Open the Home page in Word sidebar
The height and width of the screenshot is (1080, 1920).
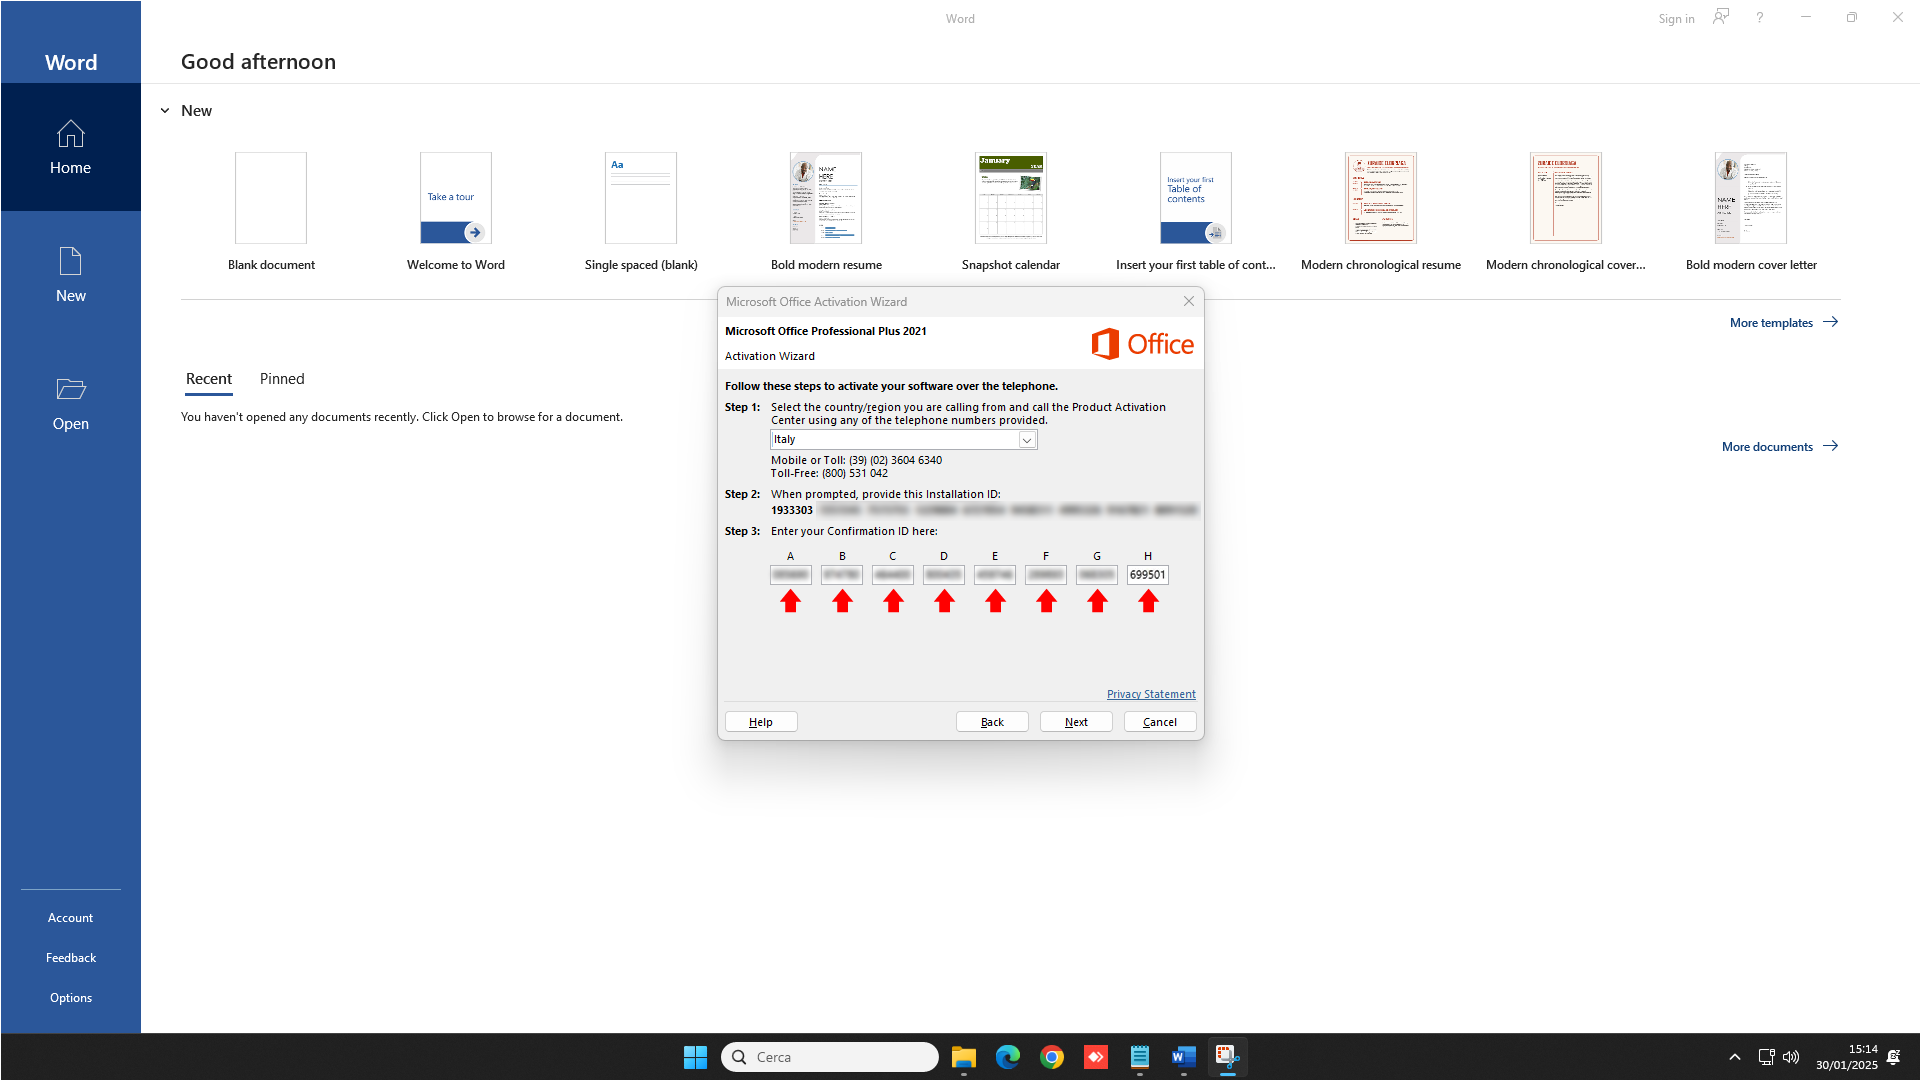pos(70,147)
